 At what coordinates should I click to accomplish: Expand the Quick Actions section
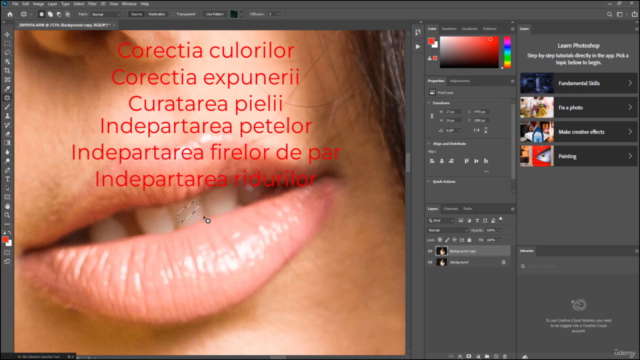(x=429, y=182)
